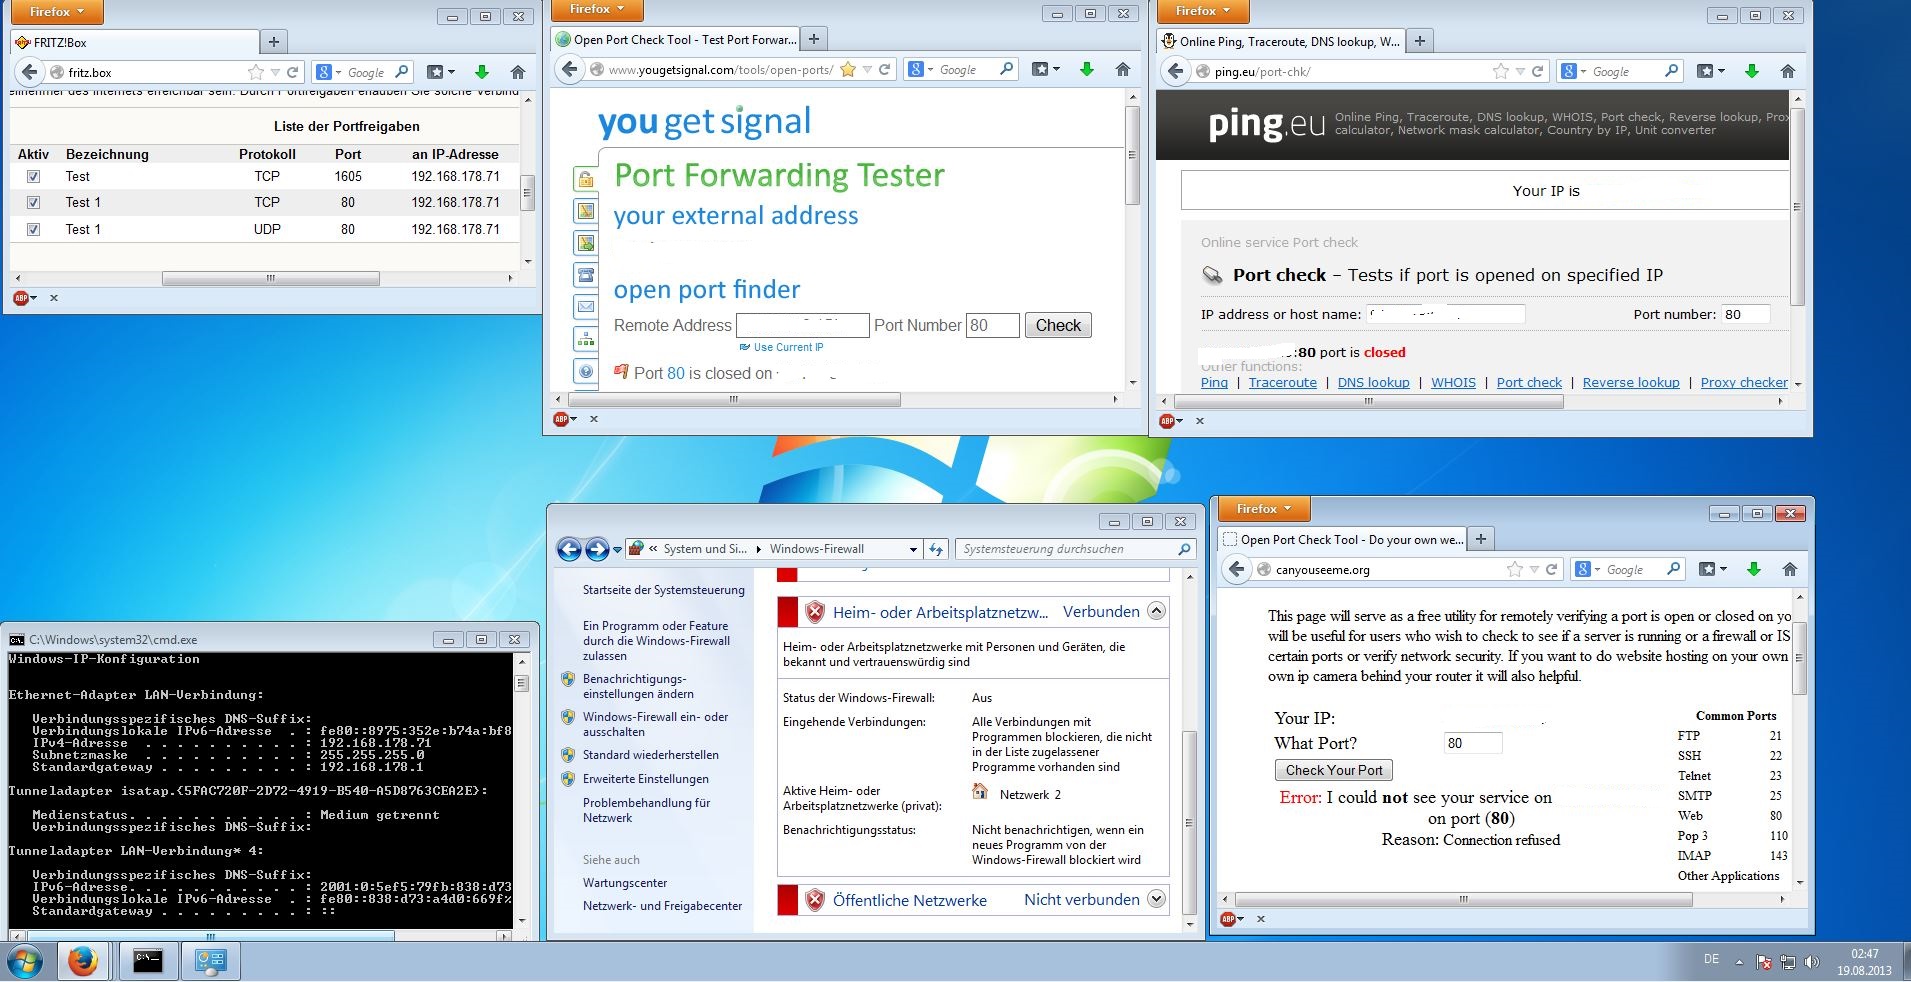
Task: Click back arrow in Windows-Firewall window
Action: pos(569,548)
